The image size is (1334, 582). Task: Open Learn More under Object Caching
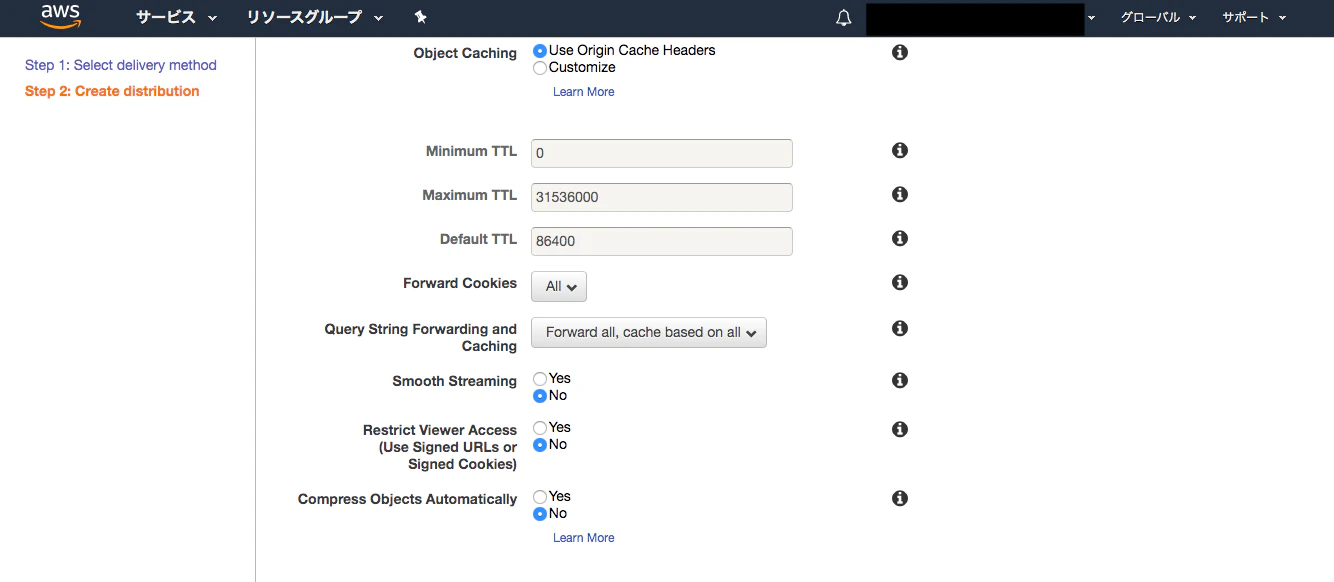pos(584,92)
